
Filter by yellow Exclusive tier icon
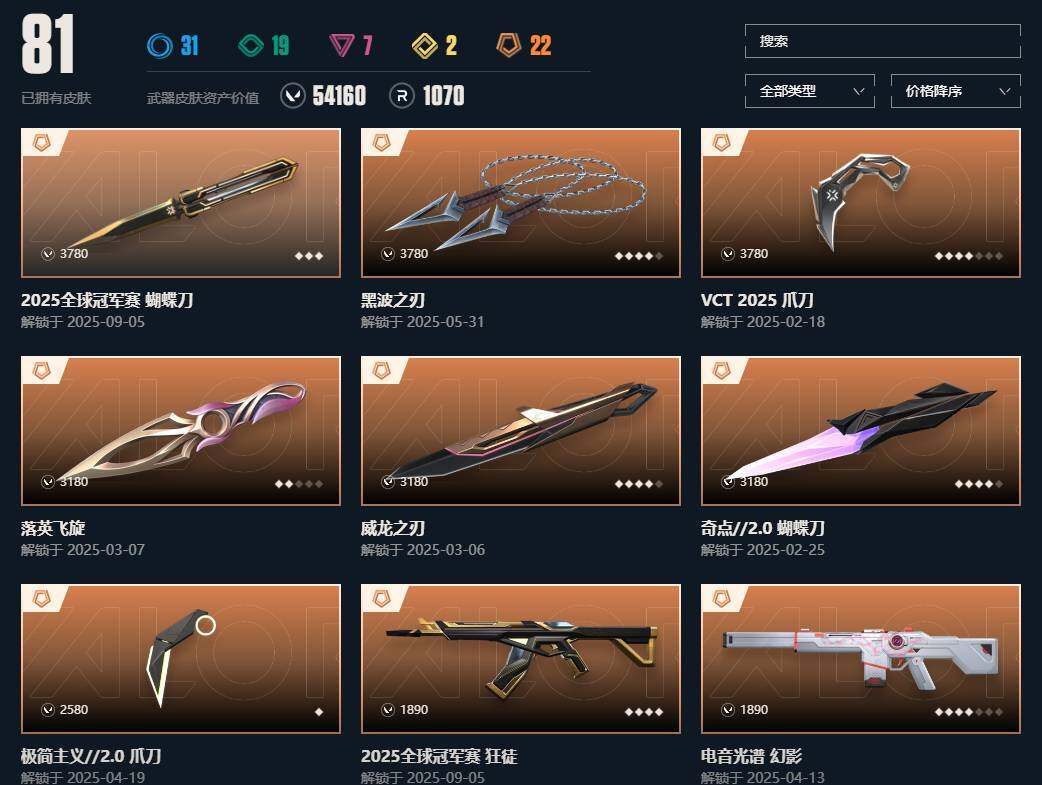click(425, 46)
